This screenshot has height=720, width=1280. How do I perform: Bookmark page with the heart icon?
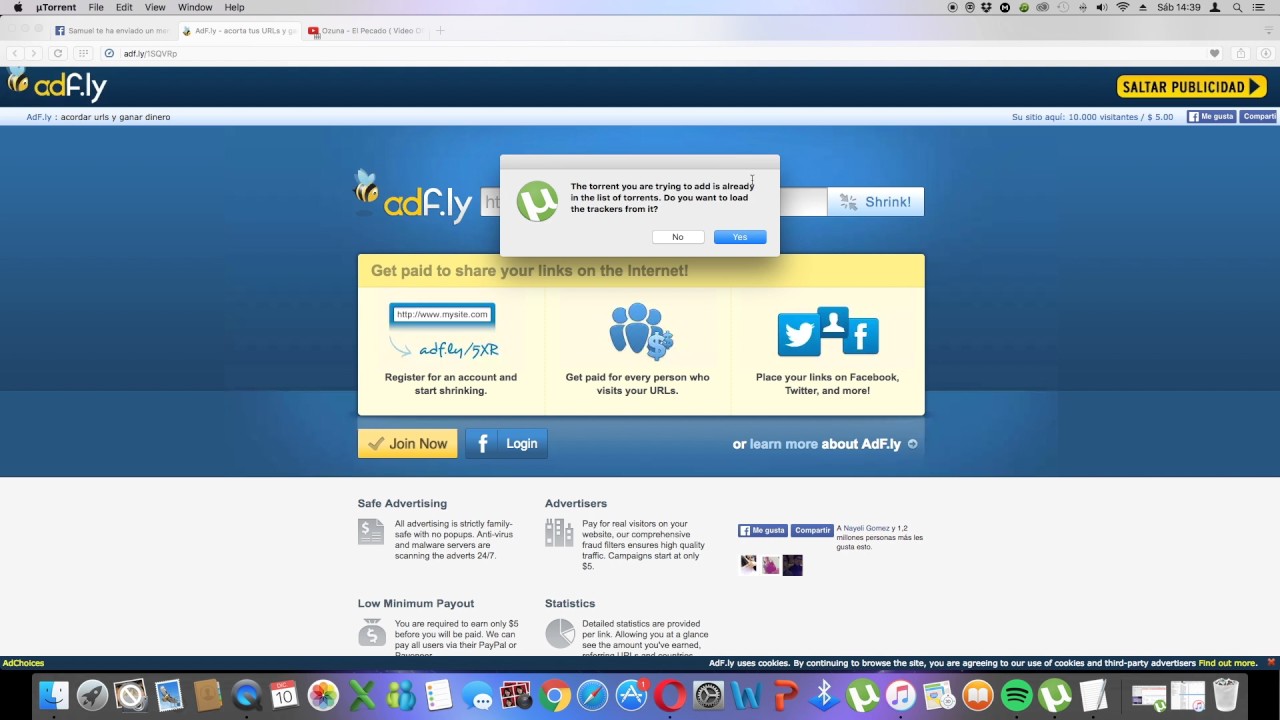click(1214, 53)
